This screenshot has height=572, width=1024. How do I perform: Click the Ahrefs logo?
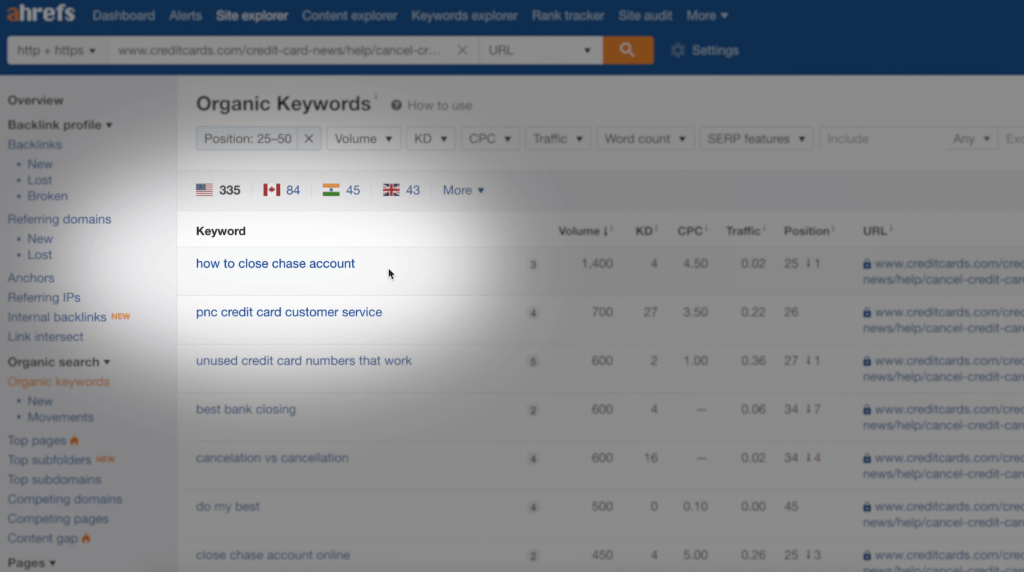pyautogui.click(x=40, y=13)
